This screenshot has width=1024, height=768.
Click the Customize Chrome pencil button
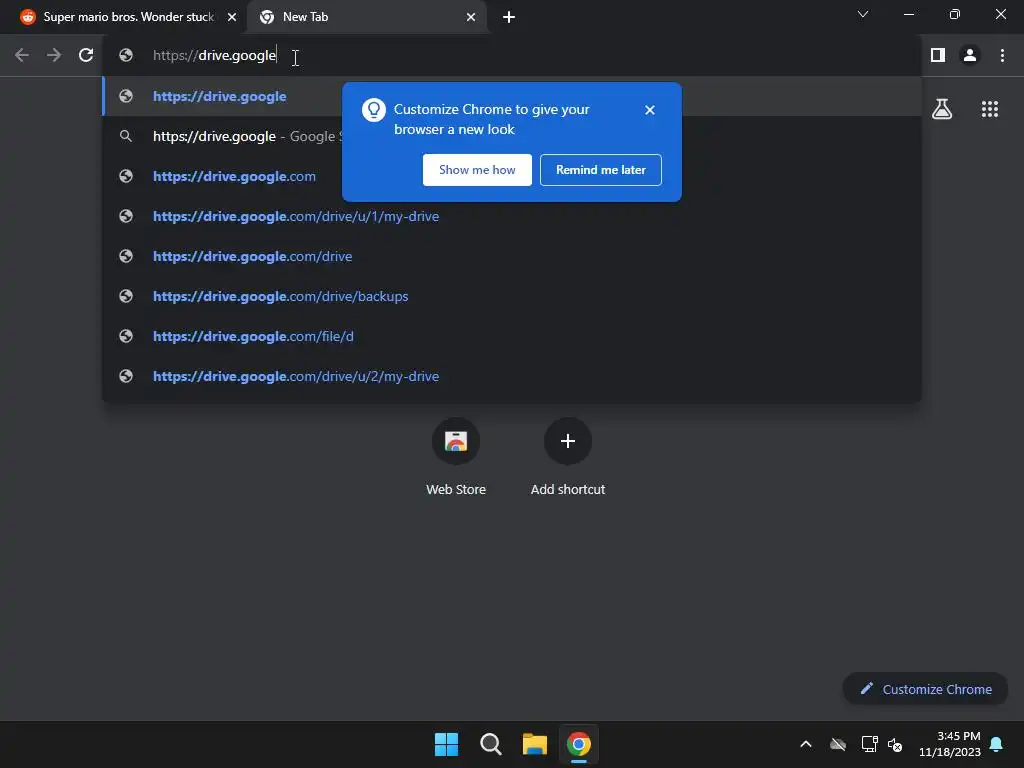[x=925, y=689]
